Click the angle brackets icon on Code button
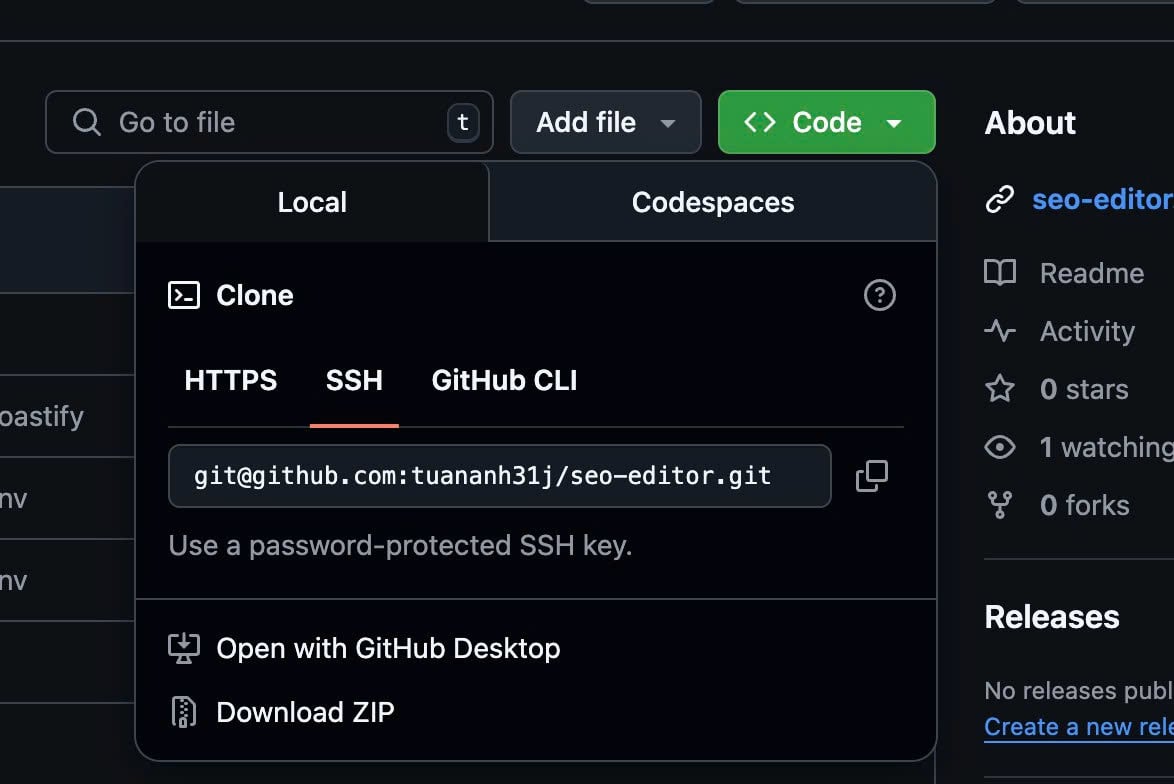Viewport: 1174px width, 784px height. click(x=759, y=122)
